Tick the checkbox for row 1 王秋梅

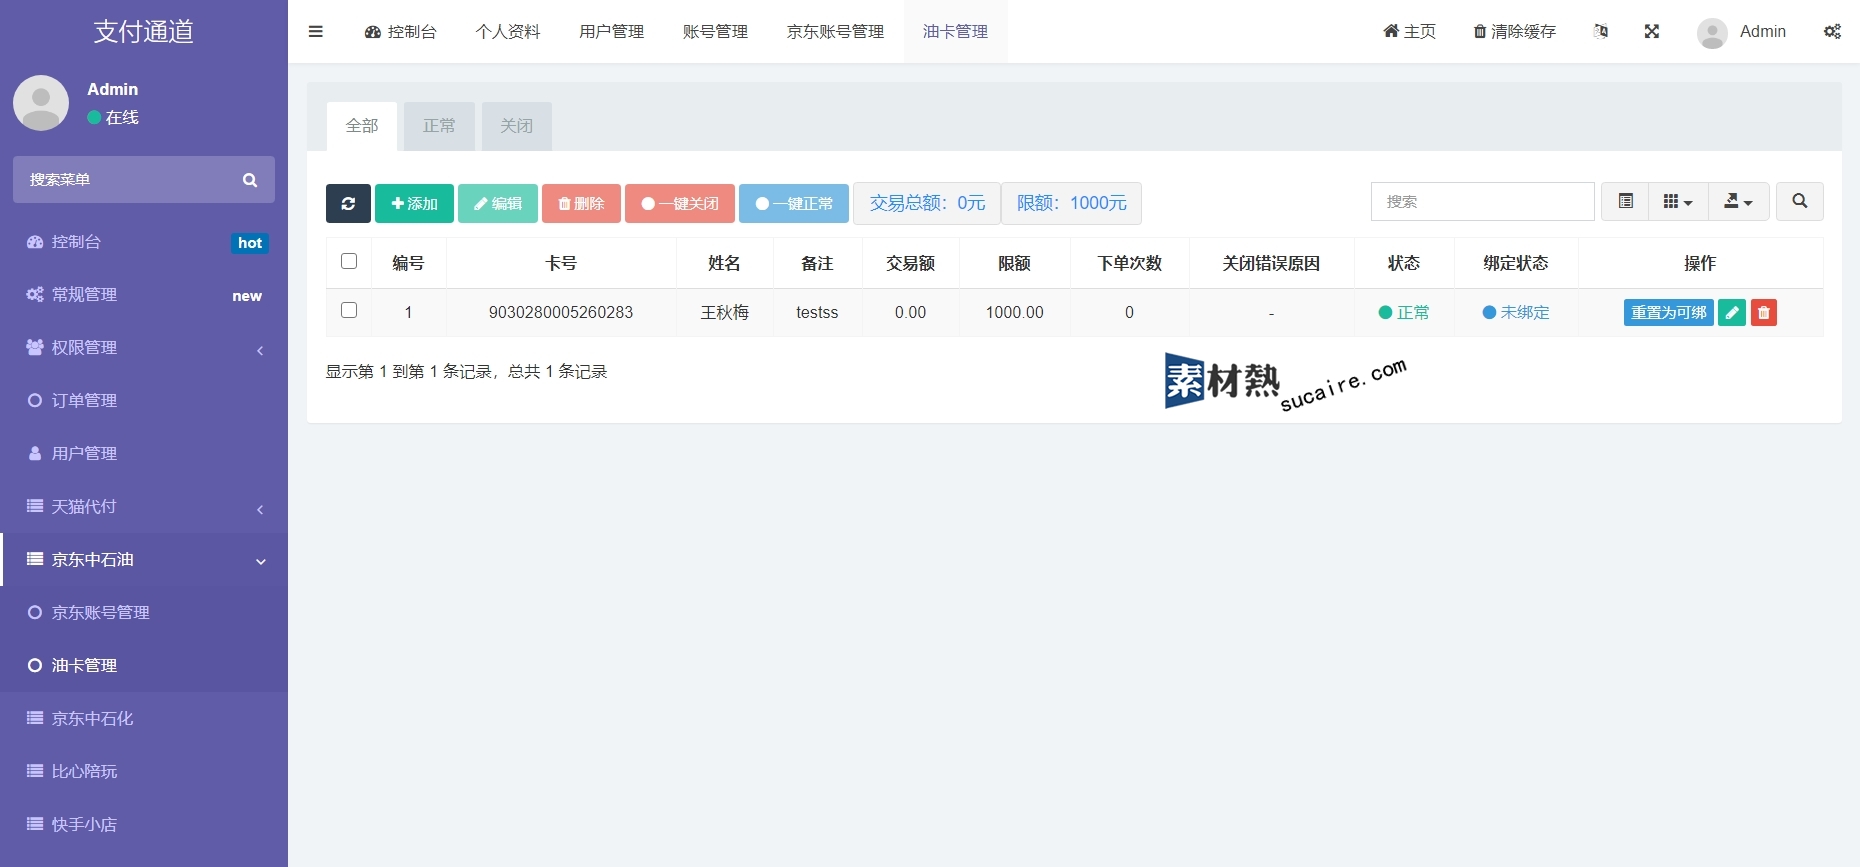click(349, 310)
